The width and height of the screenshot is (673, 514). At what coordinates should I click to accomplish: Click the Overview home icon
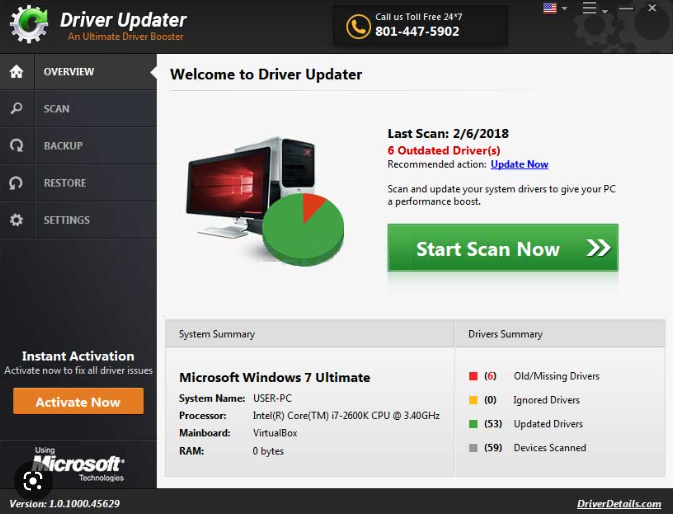click(x=16, y=71)
